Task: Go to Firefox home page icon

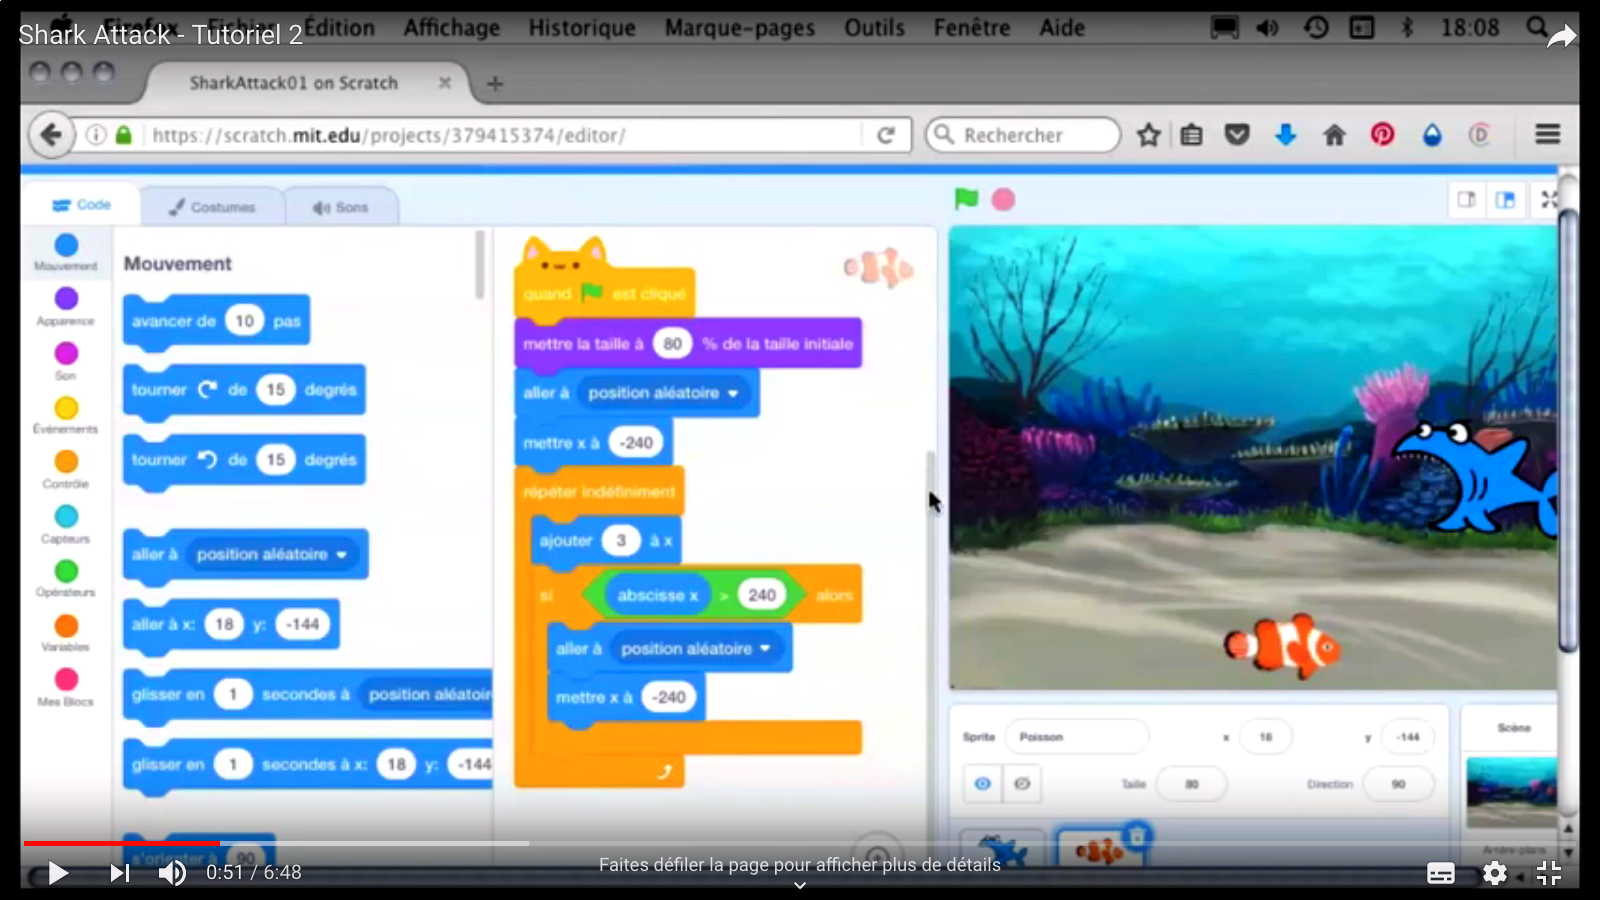Action: [x=1334, y=135]
